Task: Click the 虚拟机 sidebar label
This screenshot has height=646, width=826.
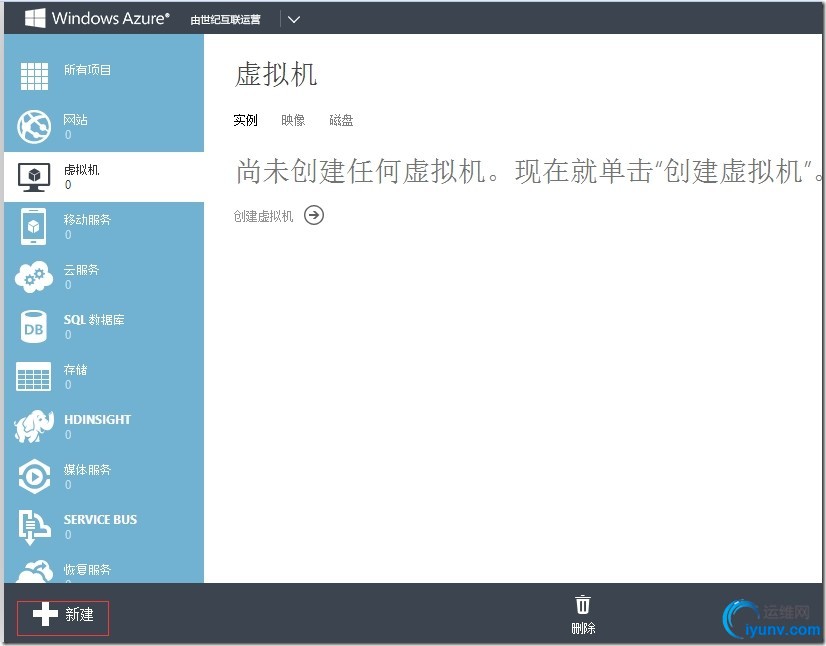Action: point(82,170)
